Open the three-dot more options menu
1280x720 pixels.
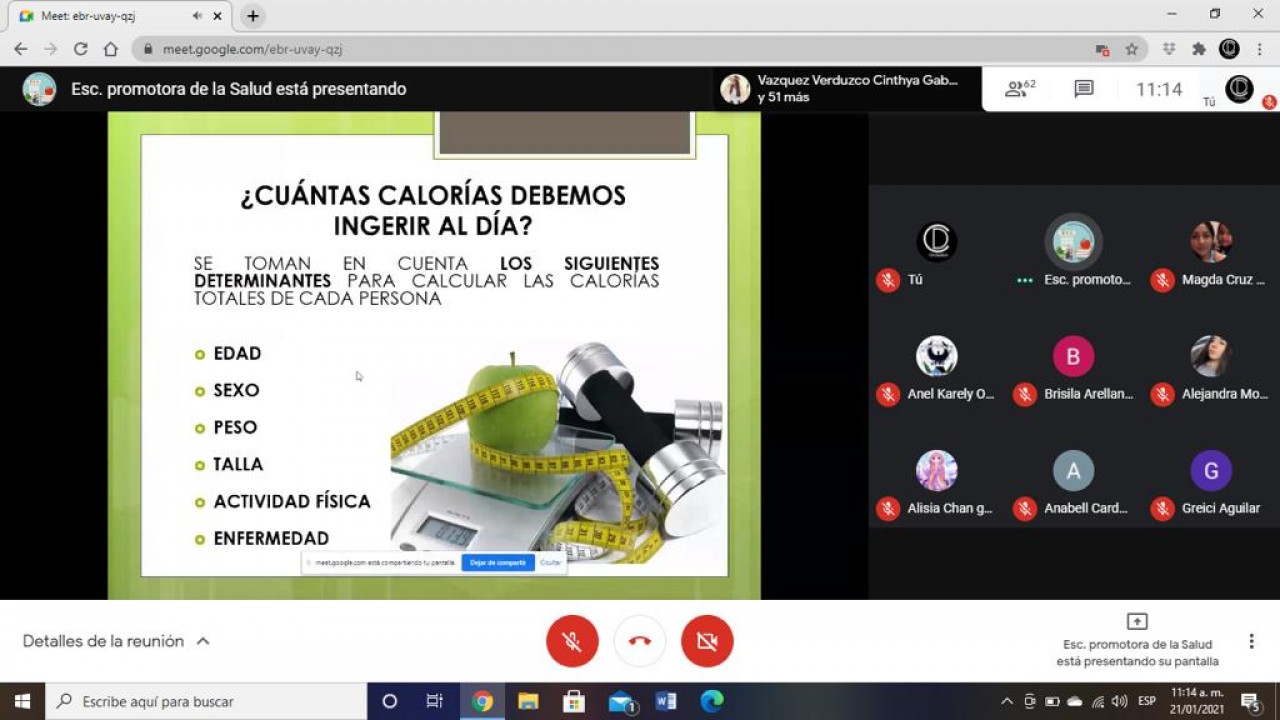1251,641
